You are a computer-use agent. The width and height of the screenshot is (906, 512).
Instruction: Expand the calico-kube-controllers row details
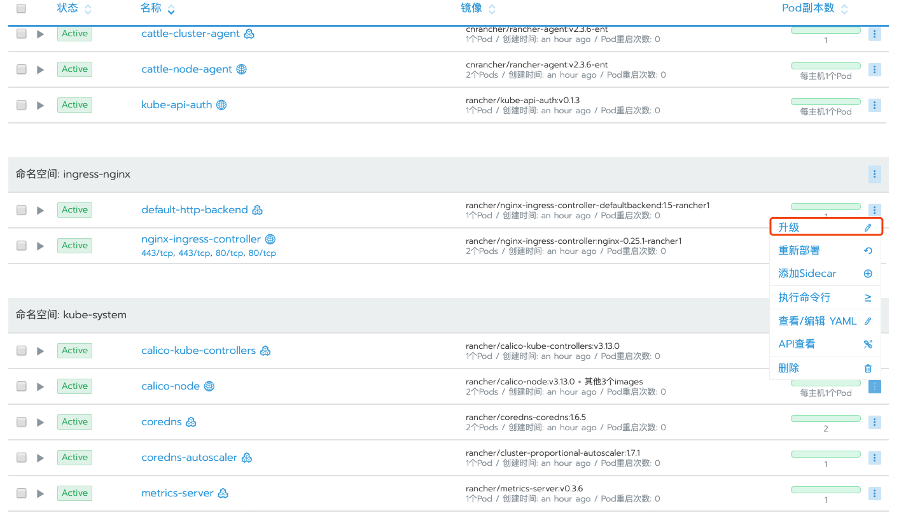point(40,351)
